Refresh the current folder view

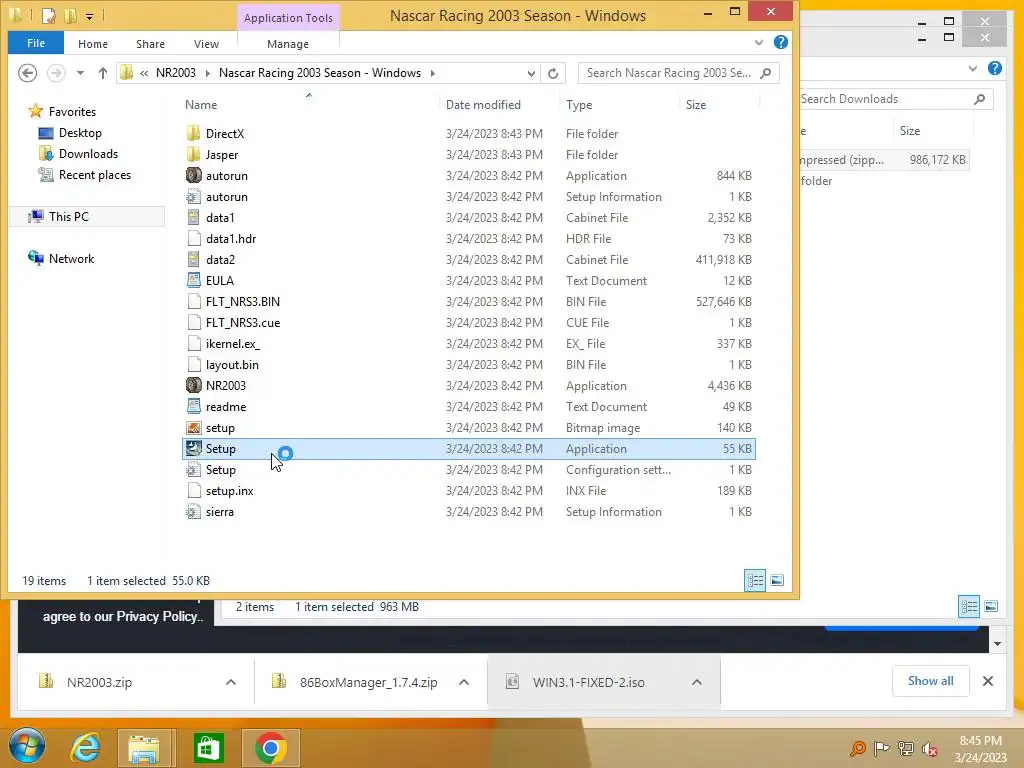tap(553, 73)
